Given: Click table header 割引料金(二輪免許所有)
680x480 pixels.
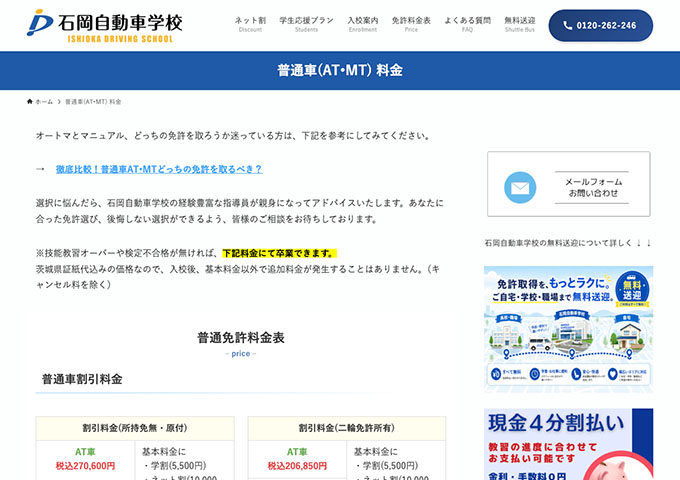Looking at the screenshot, I should point(347,428).
